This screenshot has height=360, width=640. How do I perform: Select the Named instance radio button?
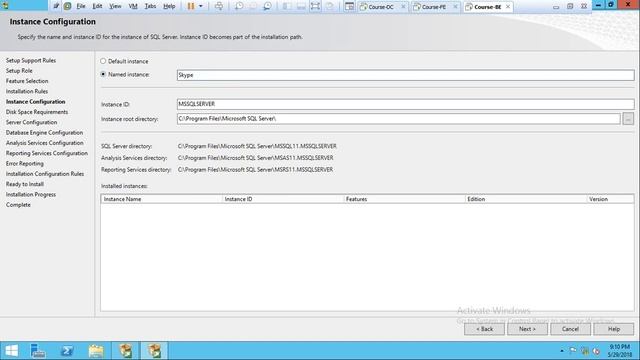(103, 74)
